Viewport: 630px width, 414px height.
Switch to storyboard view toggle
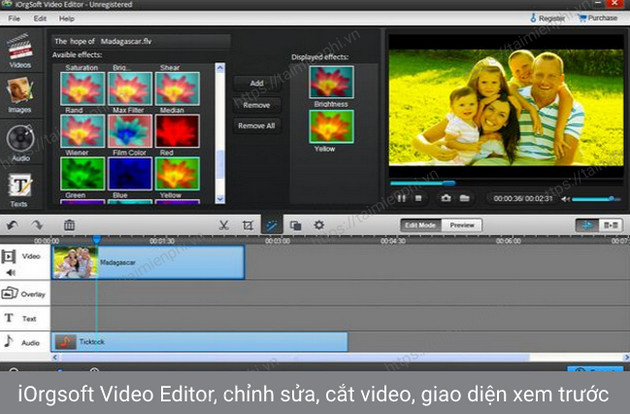coord(611,225)
